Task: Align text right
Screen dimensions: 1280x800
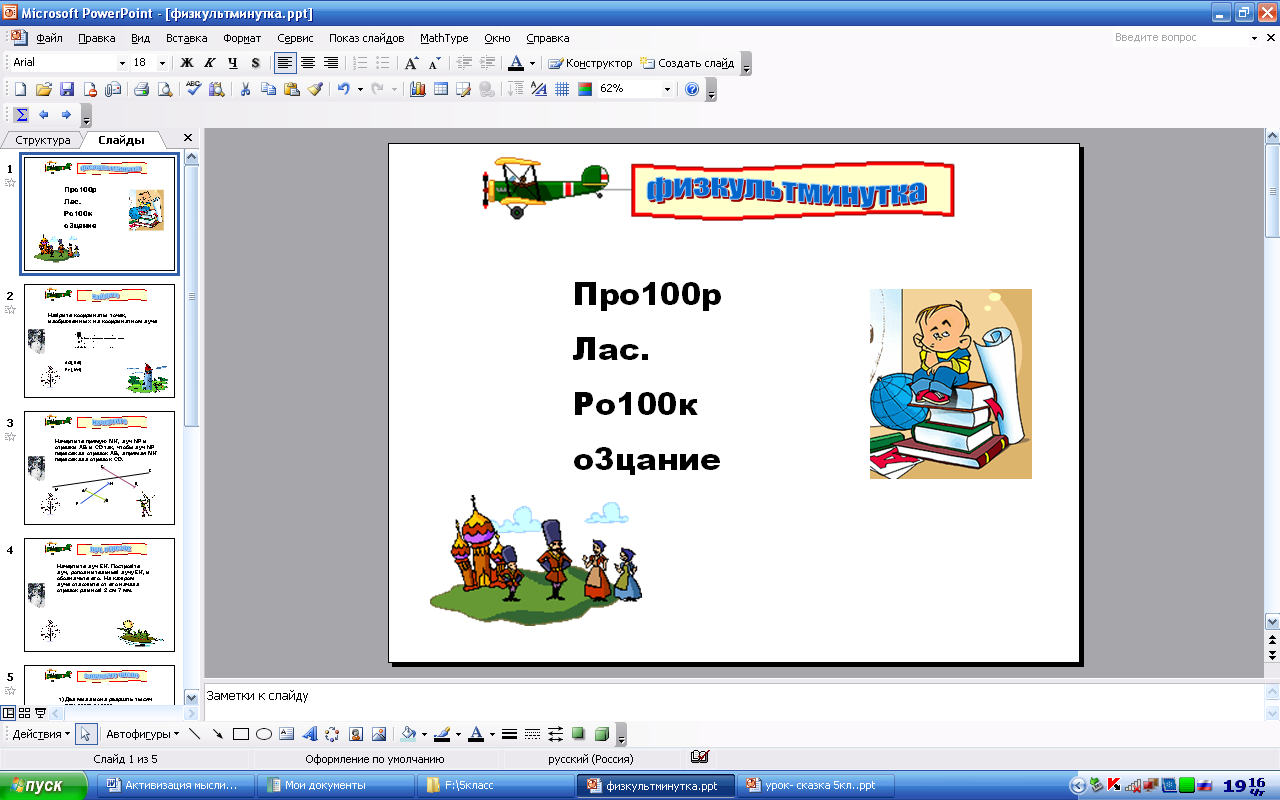Action: coord(331,63)
